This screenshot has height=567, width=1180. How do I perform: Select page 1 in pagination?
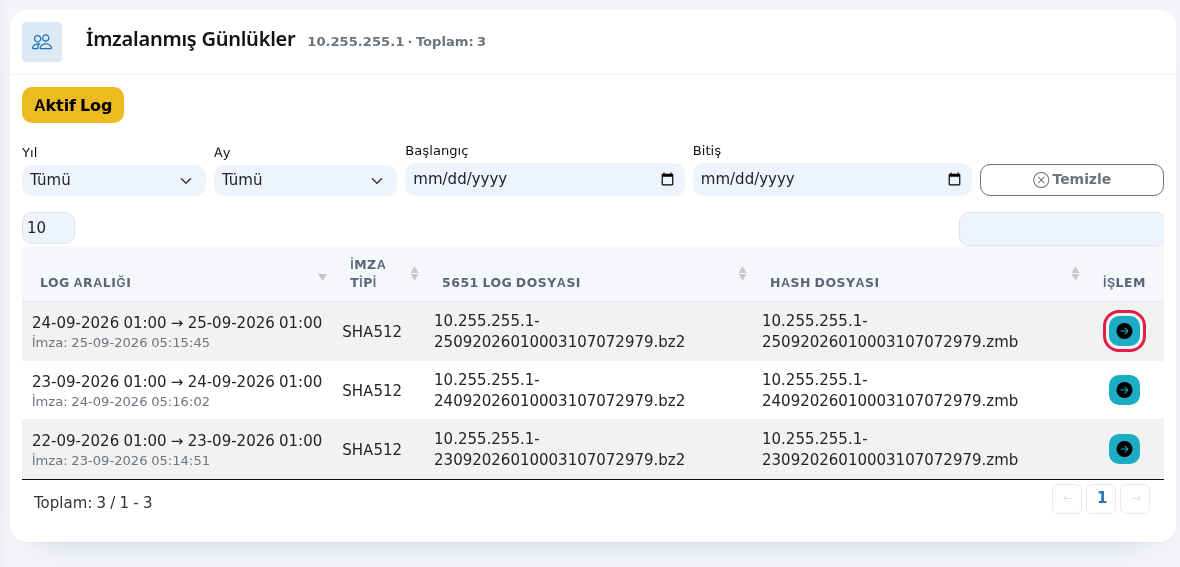click(1101, 498)
